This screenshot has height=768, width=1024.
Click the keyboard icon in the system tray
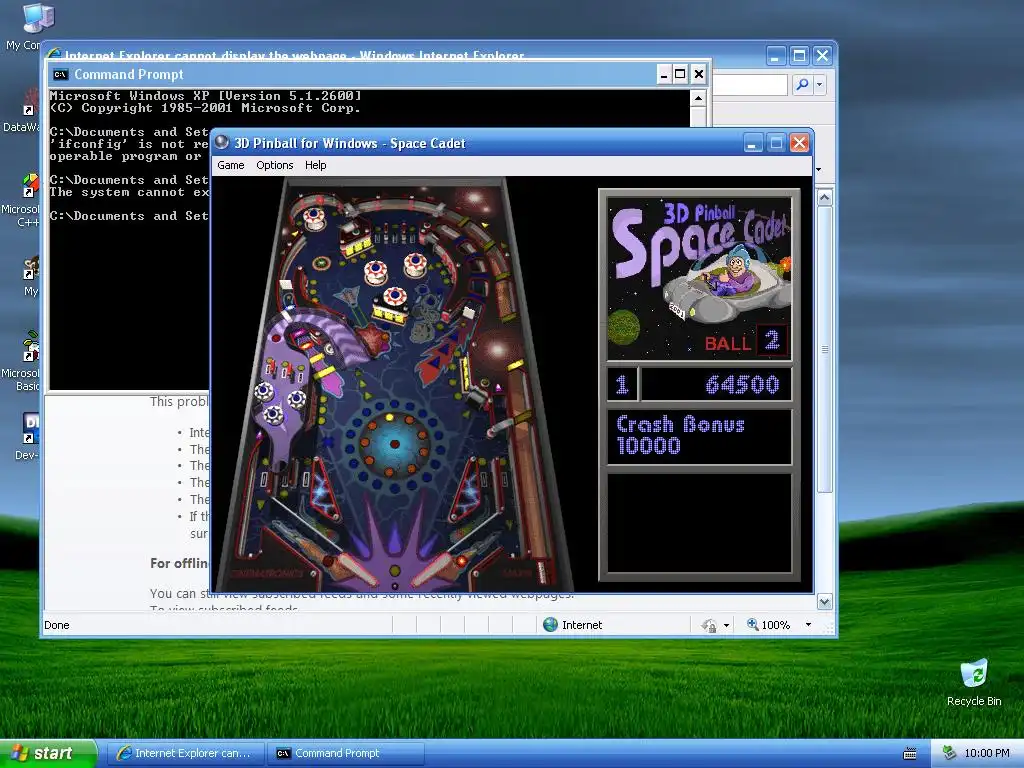pos(910,754)
